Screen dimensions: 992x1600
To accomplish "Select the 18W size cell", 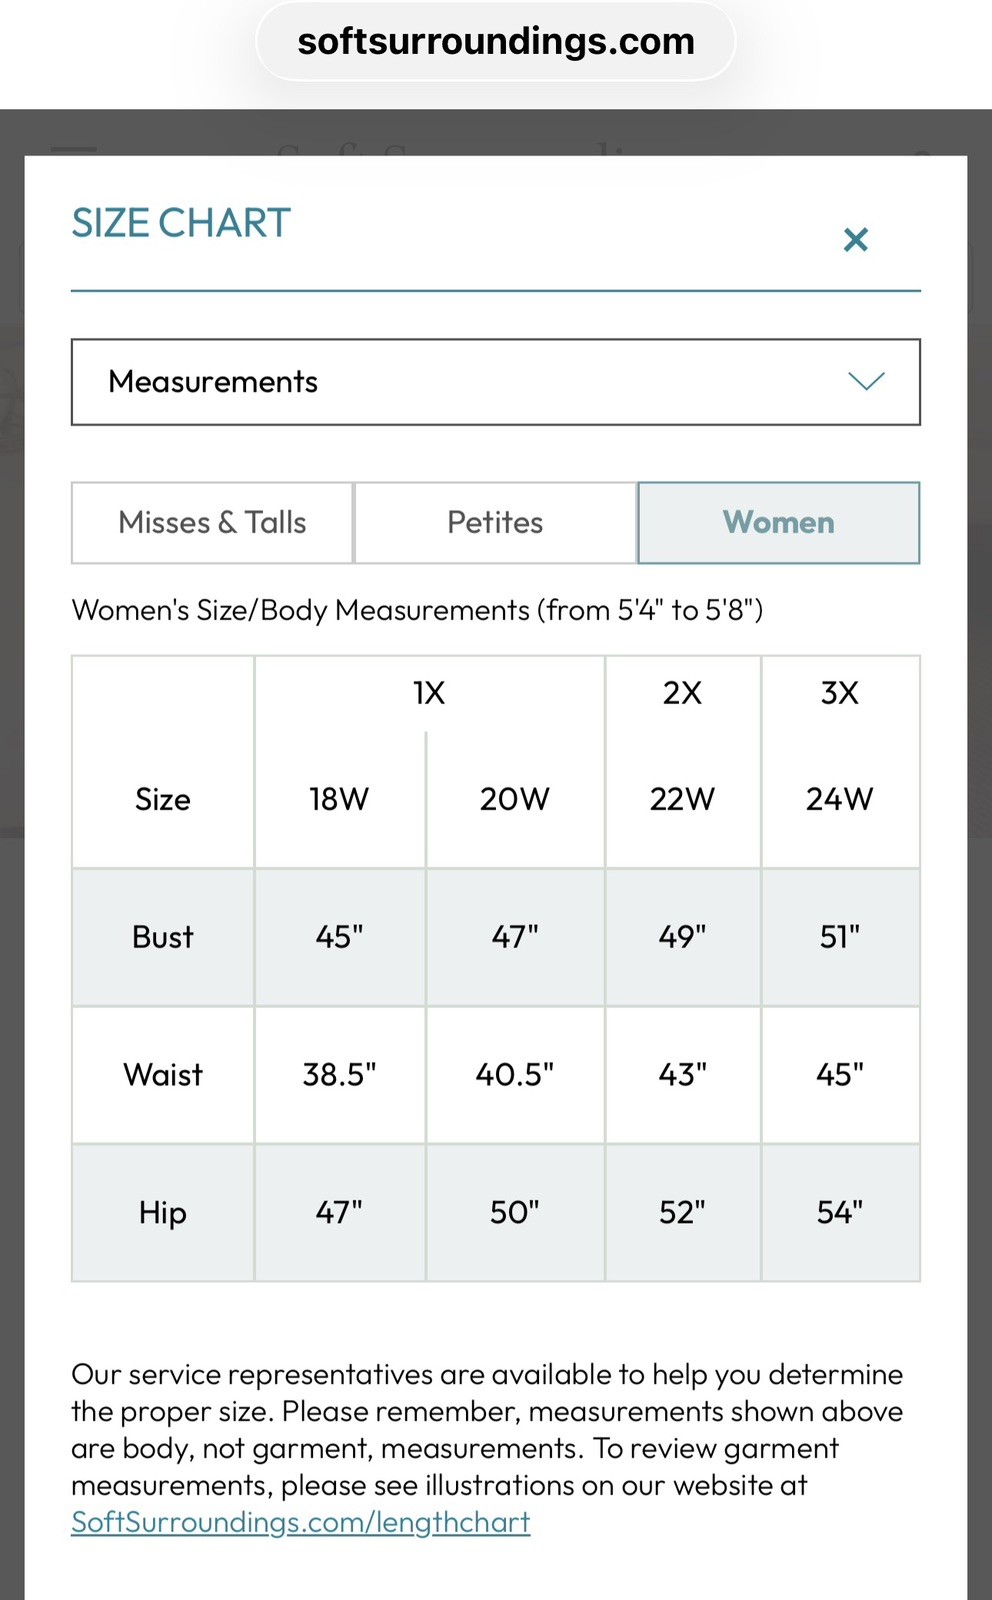I will [x=339, y=799].
